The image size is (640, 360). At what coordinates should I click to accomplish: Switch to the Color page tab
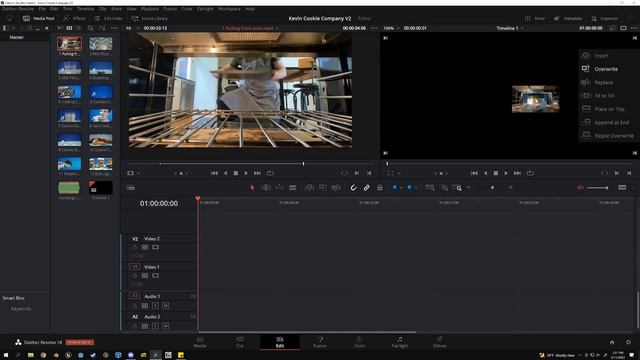pos(359,342)
